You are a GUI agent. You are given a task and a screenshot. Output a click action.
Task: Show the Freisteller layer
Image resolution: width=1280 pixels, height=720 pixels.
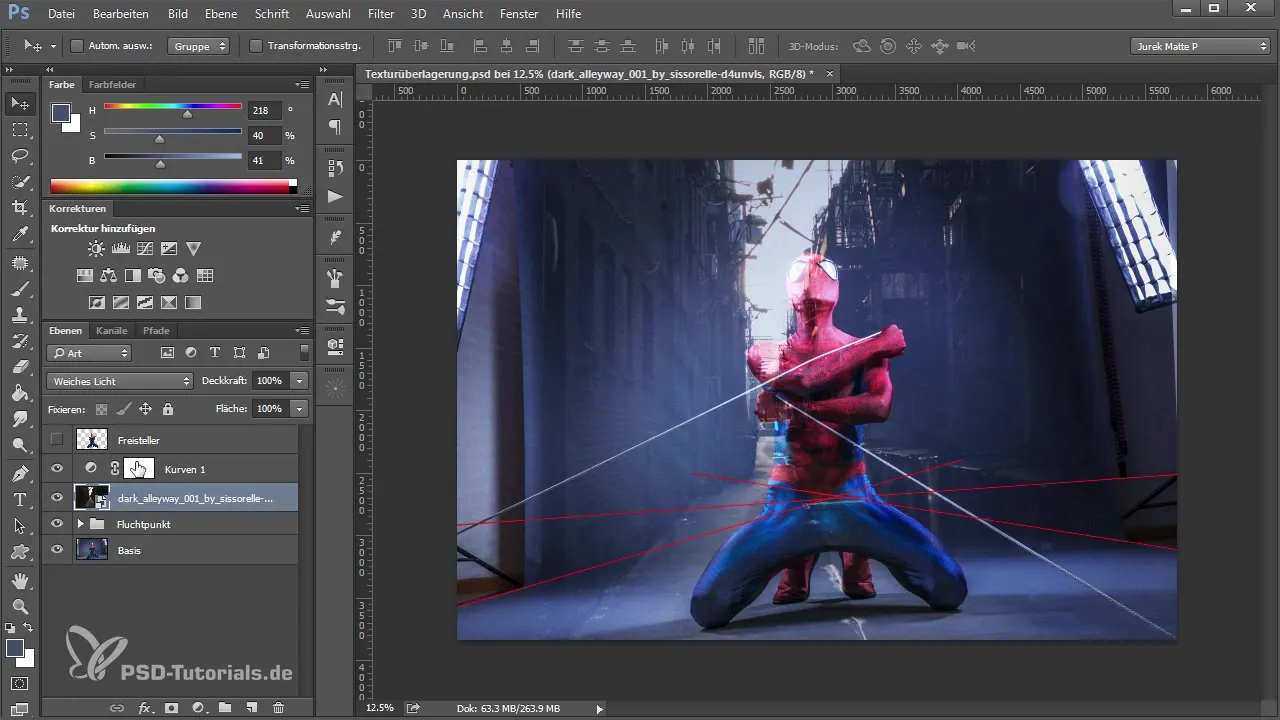click(x=57, y=439)
